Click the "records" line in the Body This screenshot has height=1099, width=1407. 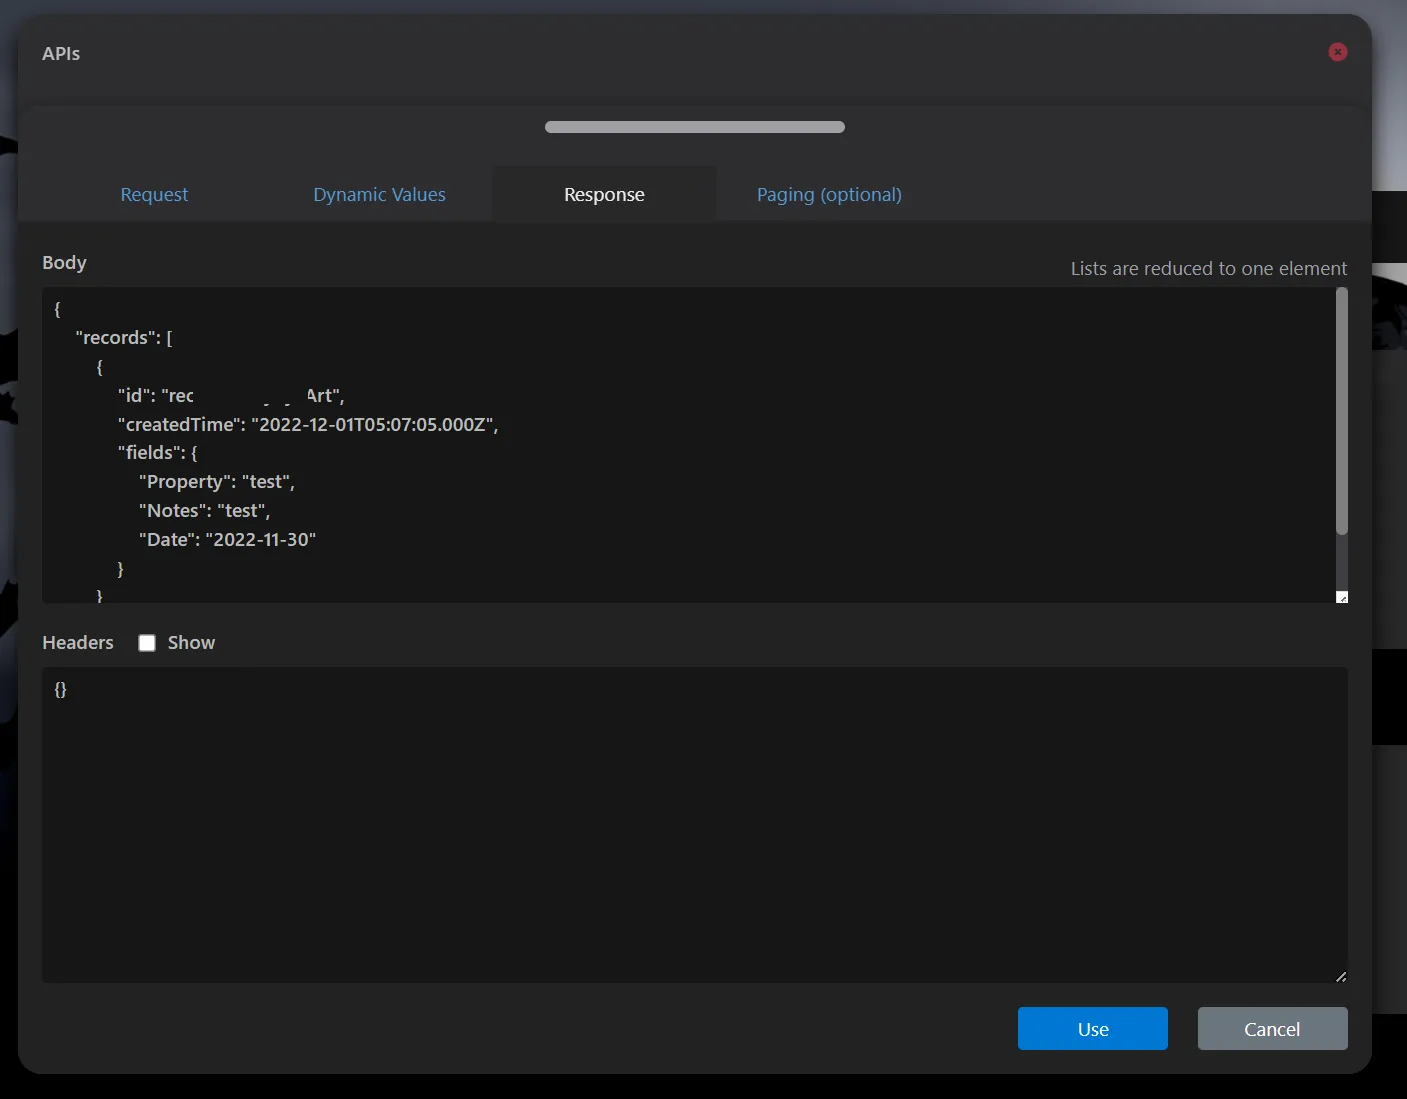click(x=123, y=338)
